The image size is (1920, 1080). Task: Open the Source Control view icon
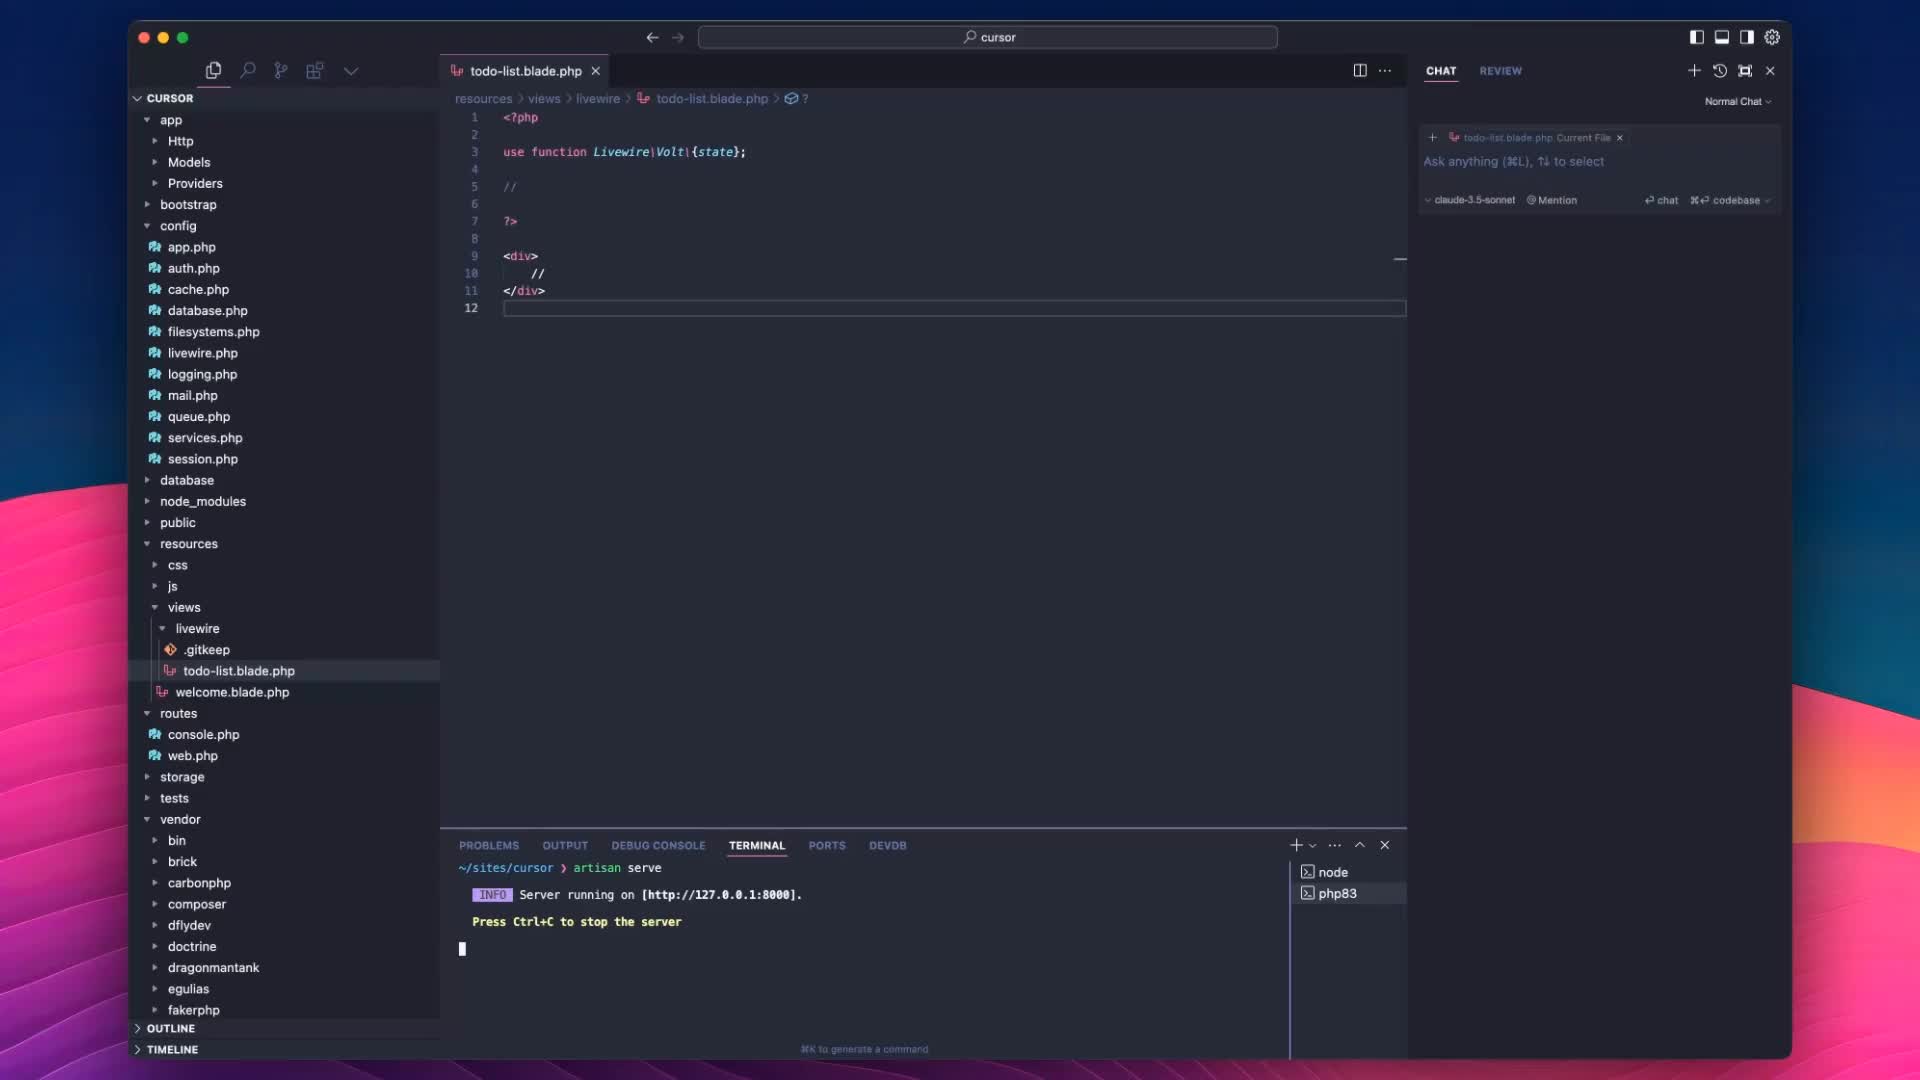pyautogui.click(x=281, y=70)
